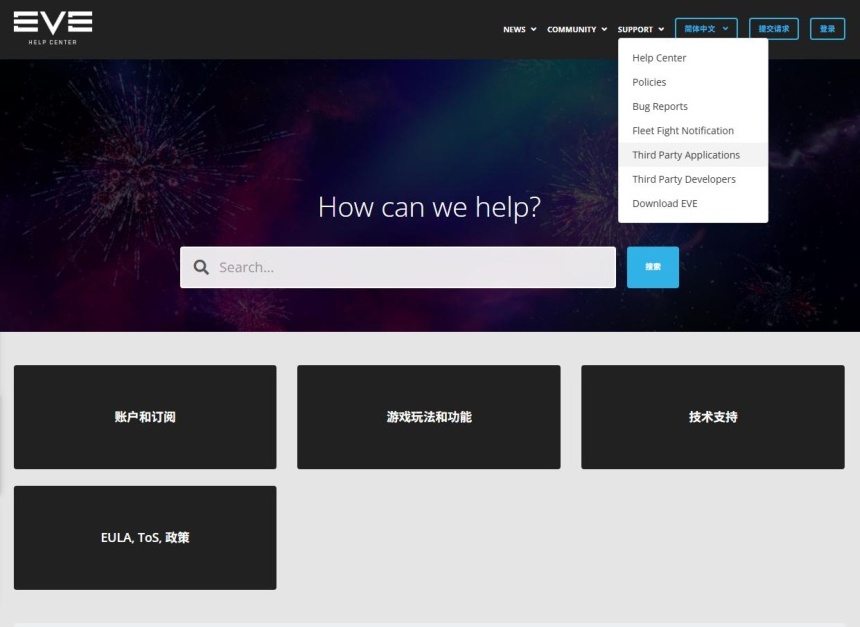The height and width of the screenshot is (627, 860).
Task: Click the EVE Help Center logo
Action: pyautogui.click(x=53, y=27)
